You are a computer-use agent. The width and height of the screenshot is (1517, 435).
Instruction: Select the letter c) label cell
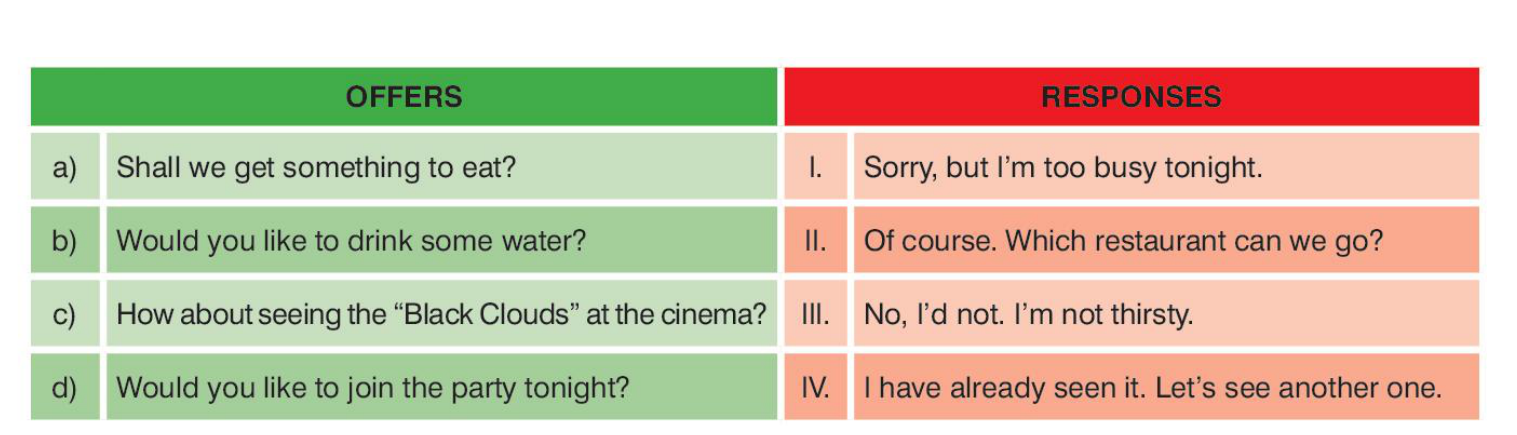click(65, 314)
